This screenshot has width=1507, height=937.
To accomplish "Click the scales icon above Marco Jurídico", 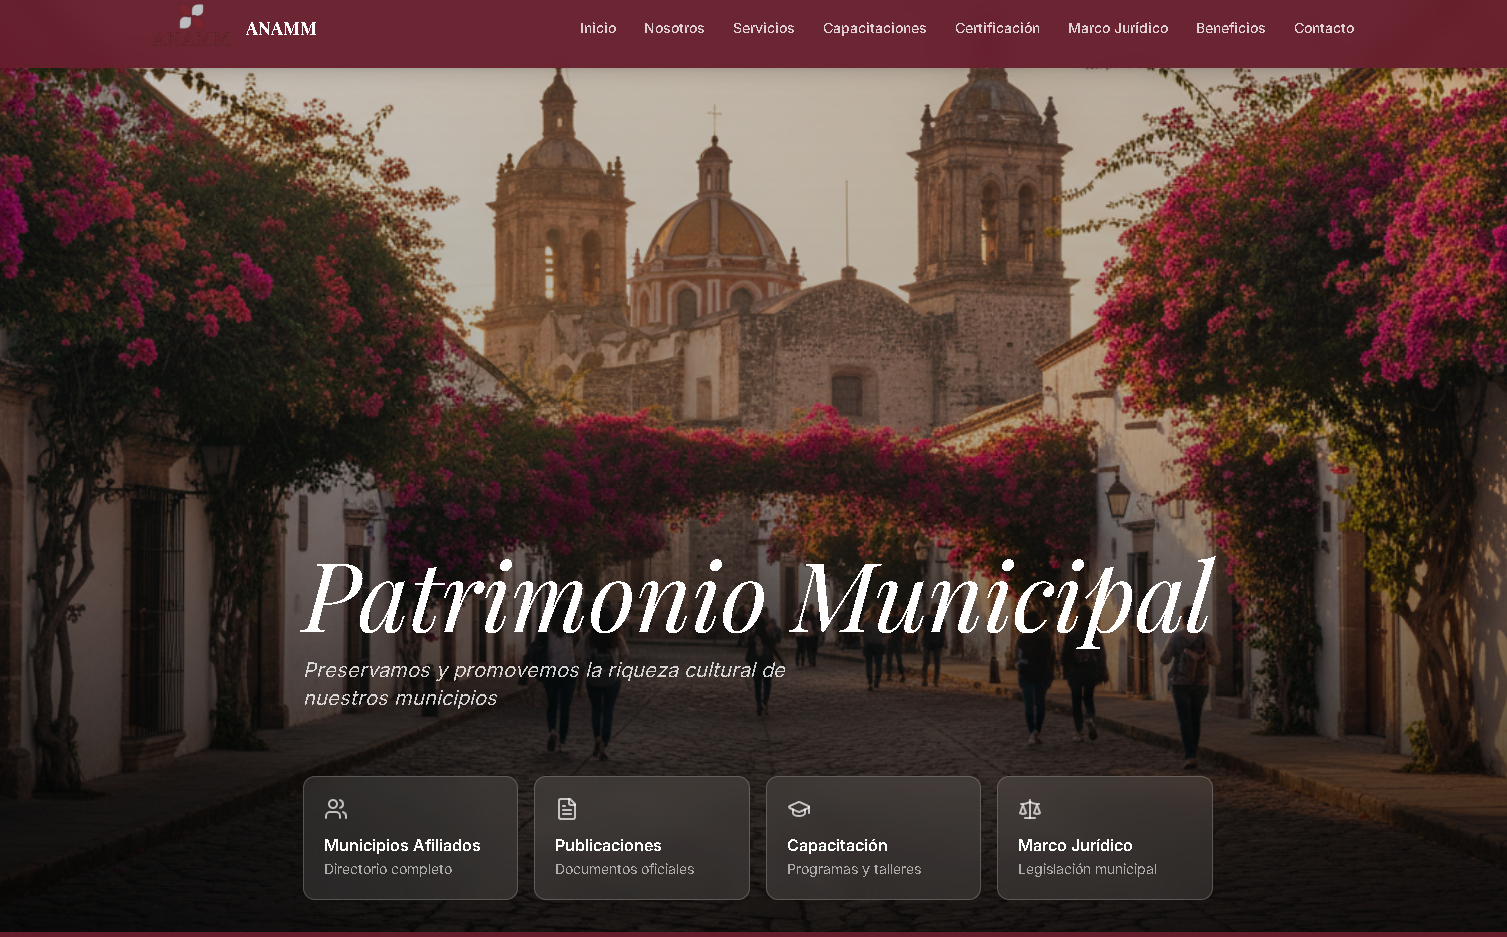I will (1030, 809).
